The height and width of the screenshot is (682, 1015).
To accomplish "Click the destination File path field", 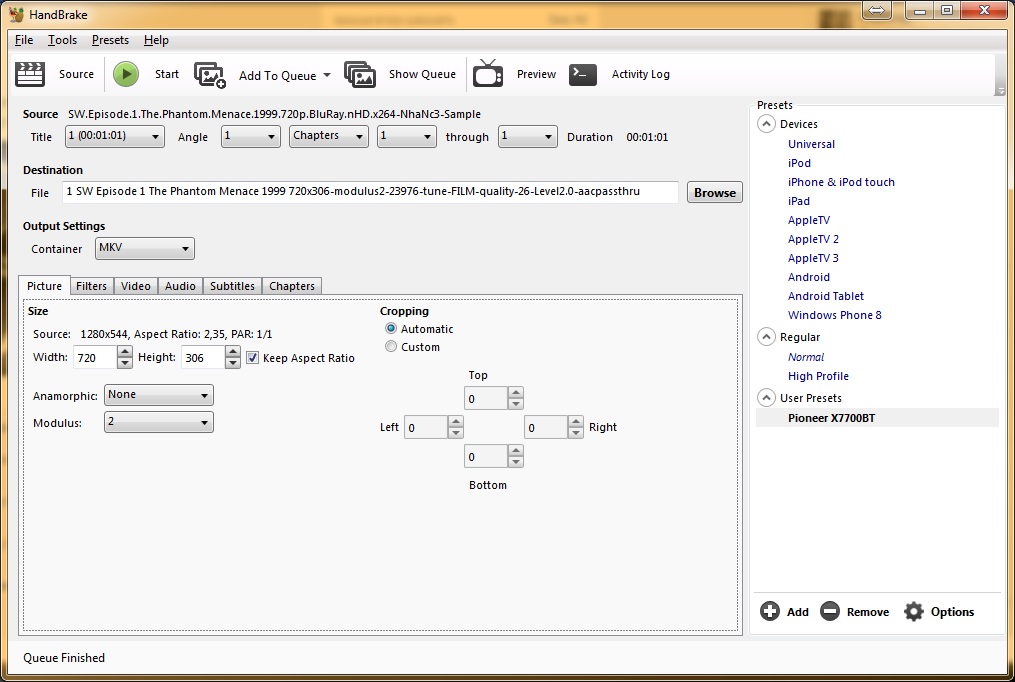I will point(370,192).
